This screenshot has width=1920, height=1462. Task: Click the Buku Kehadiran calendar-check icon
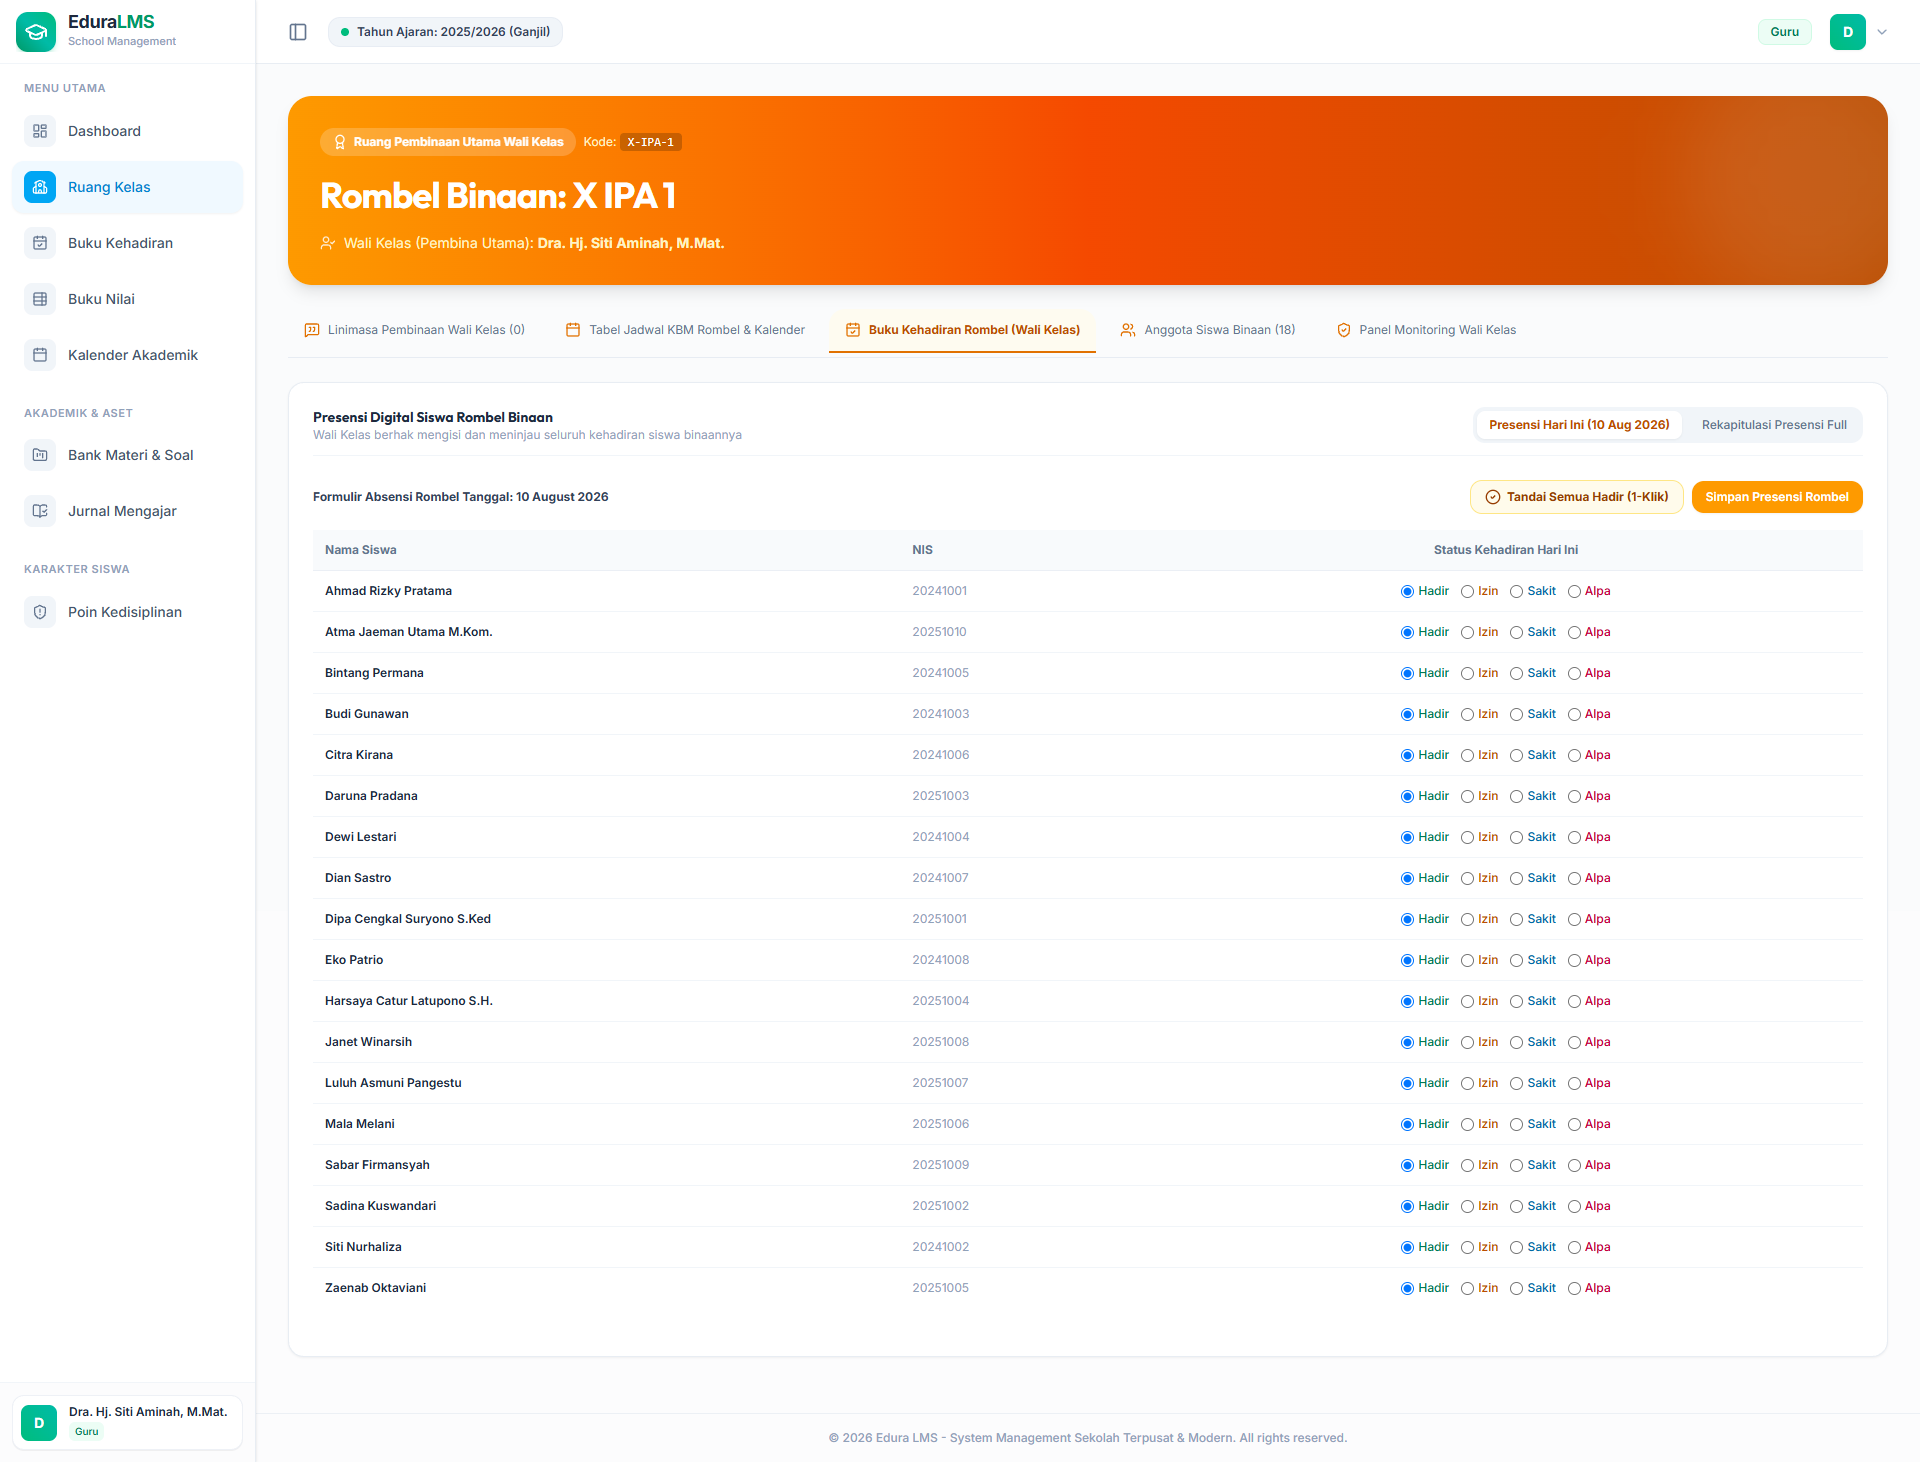tap(40, 243)
